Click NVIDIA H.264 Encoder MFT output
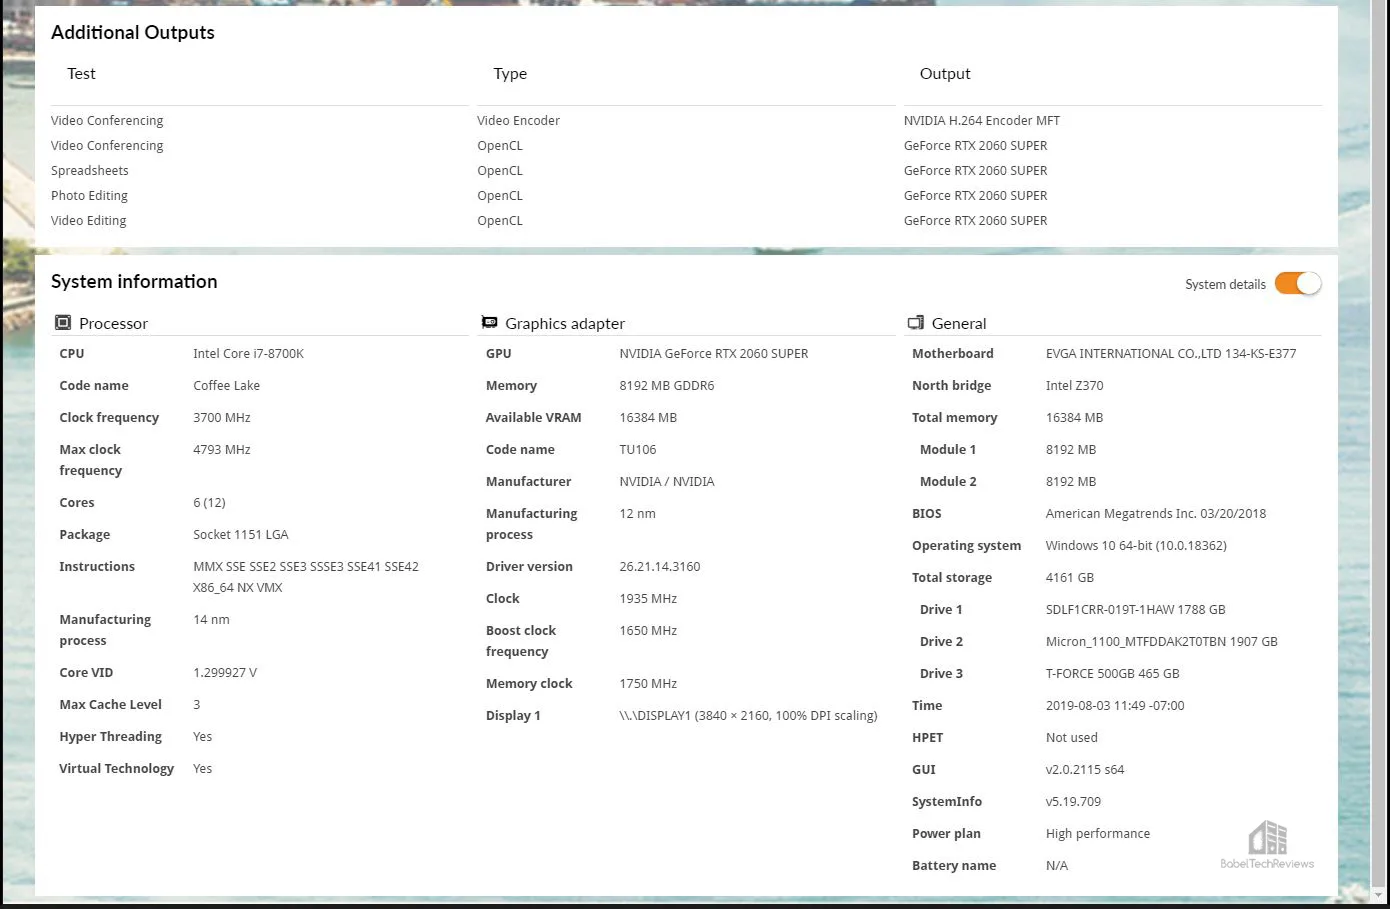 coord(982,121)
